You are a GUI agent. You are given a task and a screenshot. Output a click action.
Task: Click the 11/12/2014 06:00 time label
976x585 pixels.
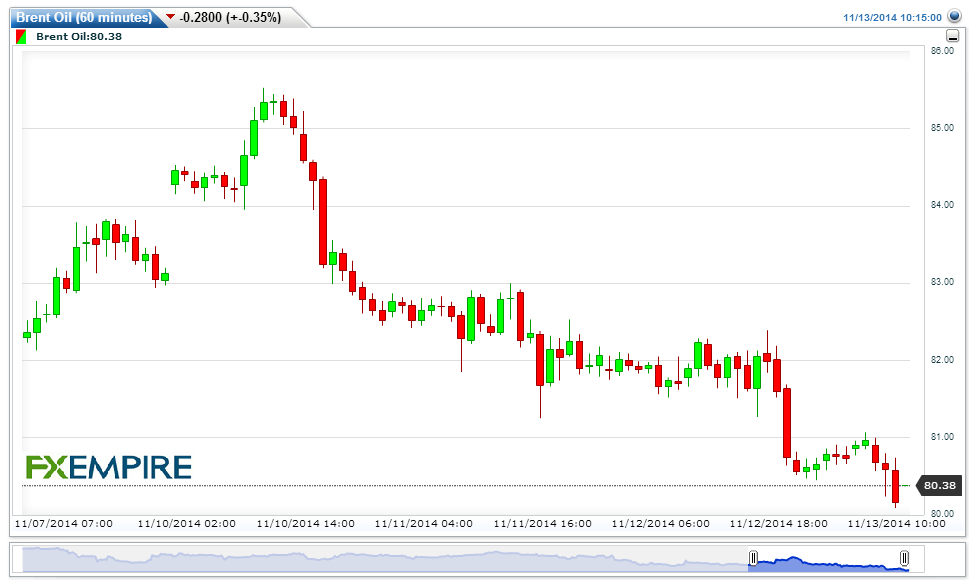(660, 524)
